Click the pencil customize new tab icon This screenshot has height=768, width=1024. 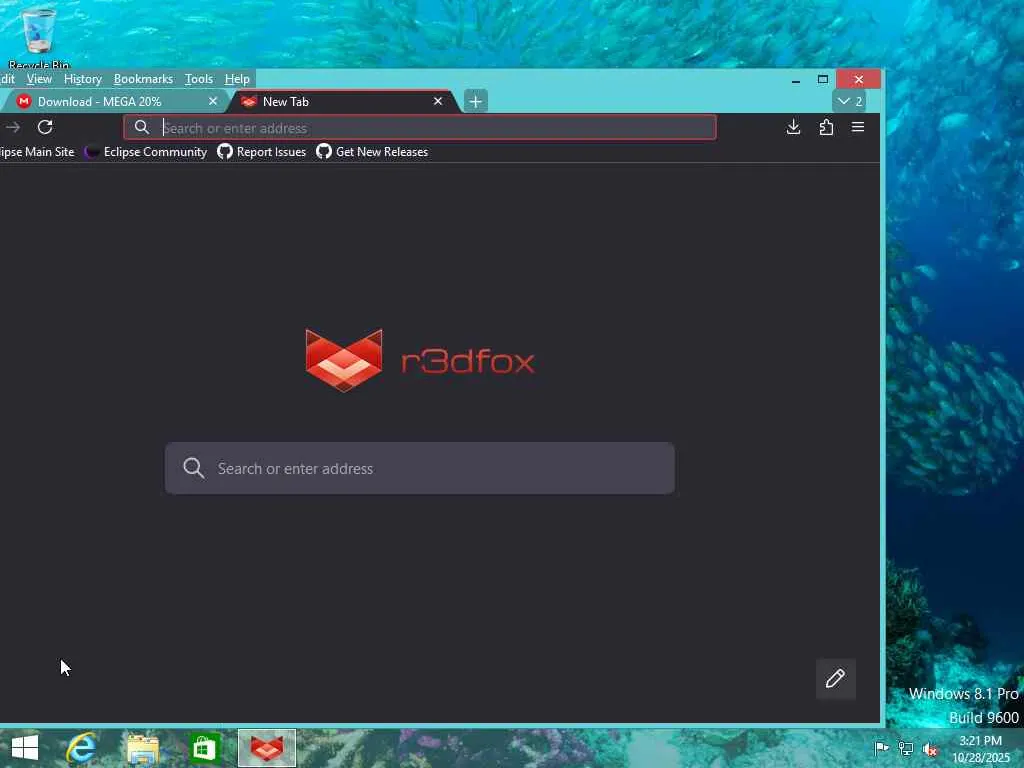[x=835, y=679]
